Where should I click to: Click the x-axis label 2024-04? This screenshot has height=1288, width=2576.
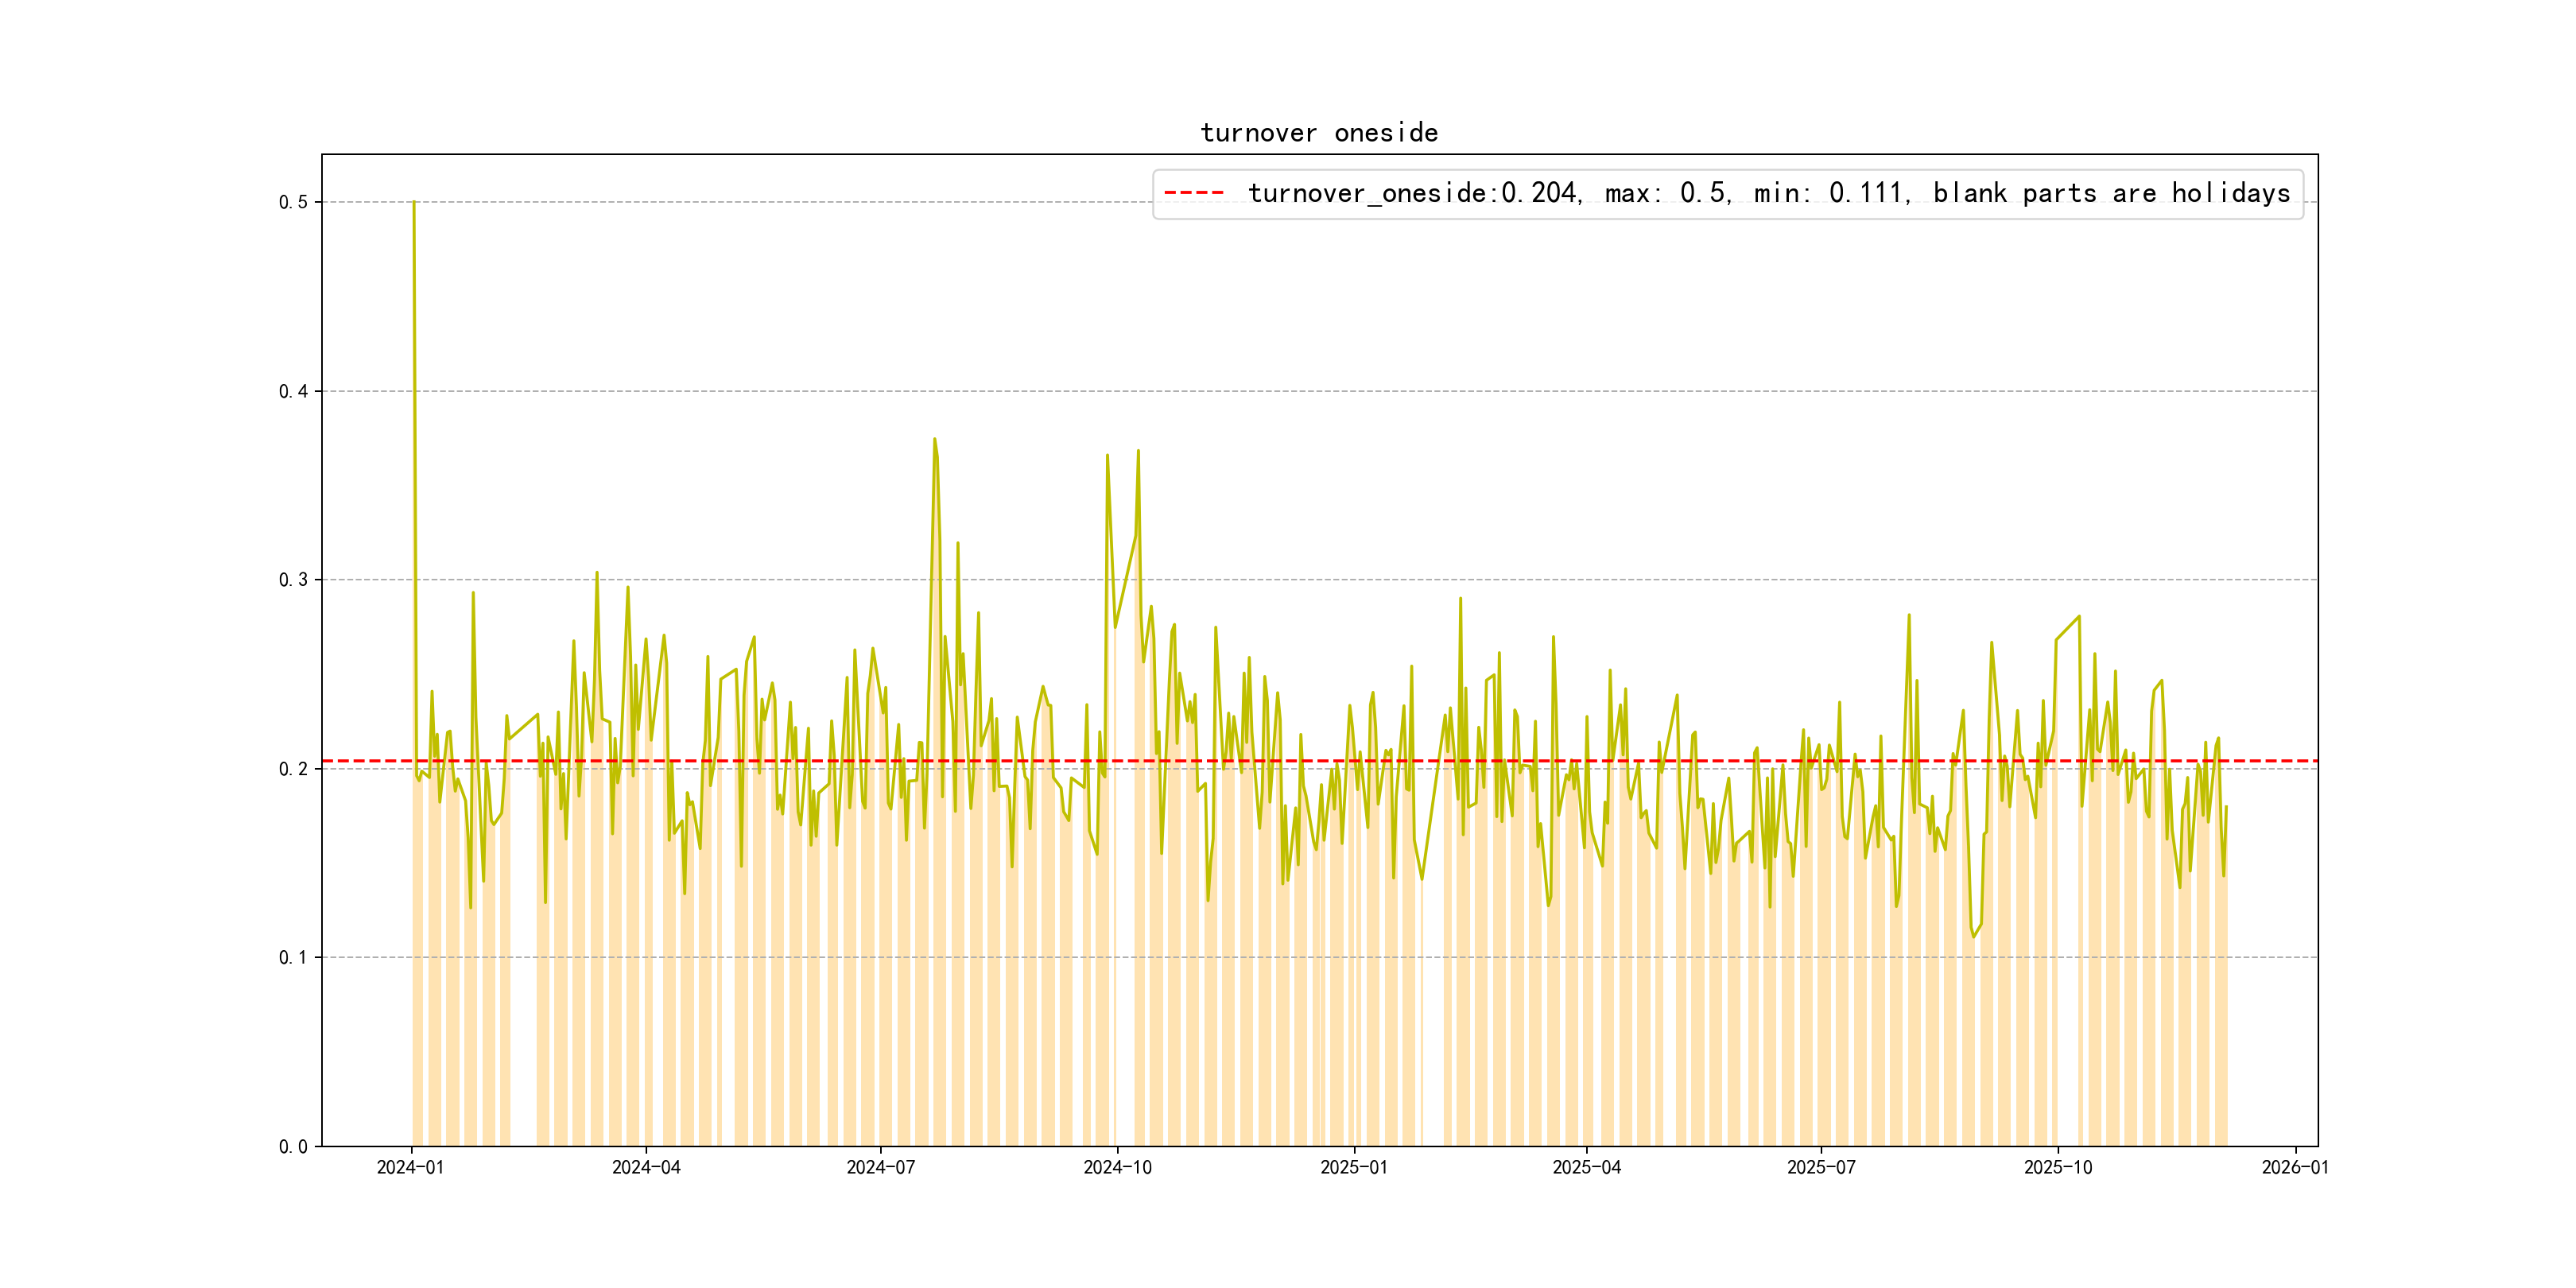tap(646, 1167)
